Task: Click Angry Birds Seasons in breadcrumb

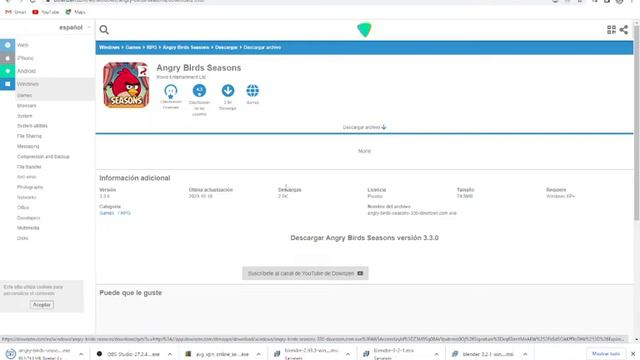Action: click(186, 47)
